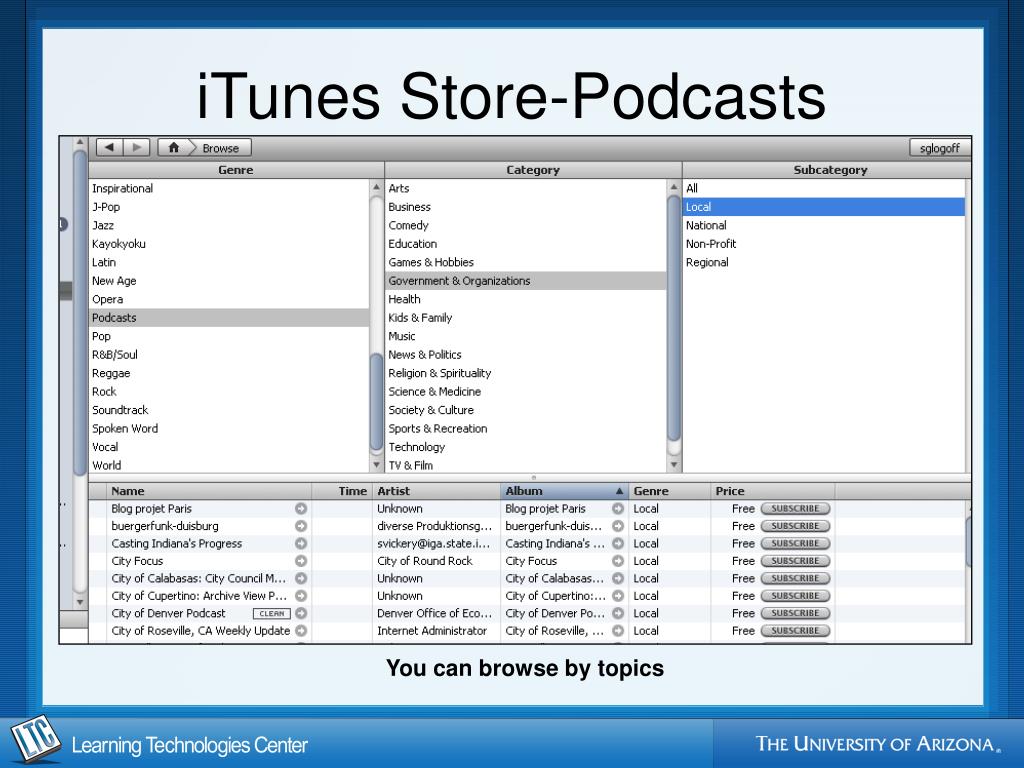Sort by the Price column header

click(773, 491)
